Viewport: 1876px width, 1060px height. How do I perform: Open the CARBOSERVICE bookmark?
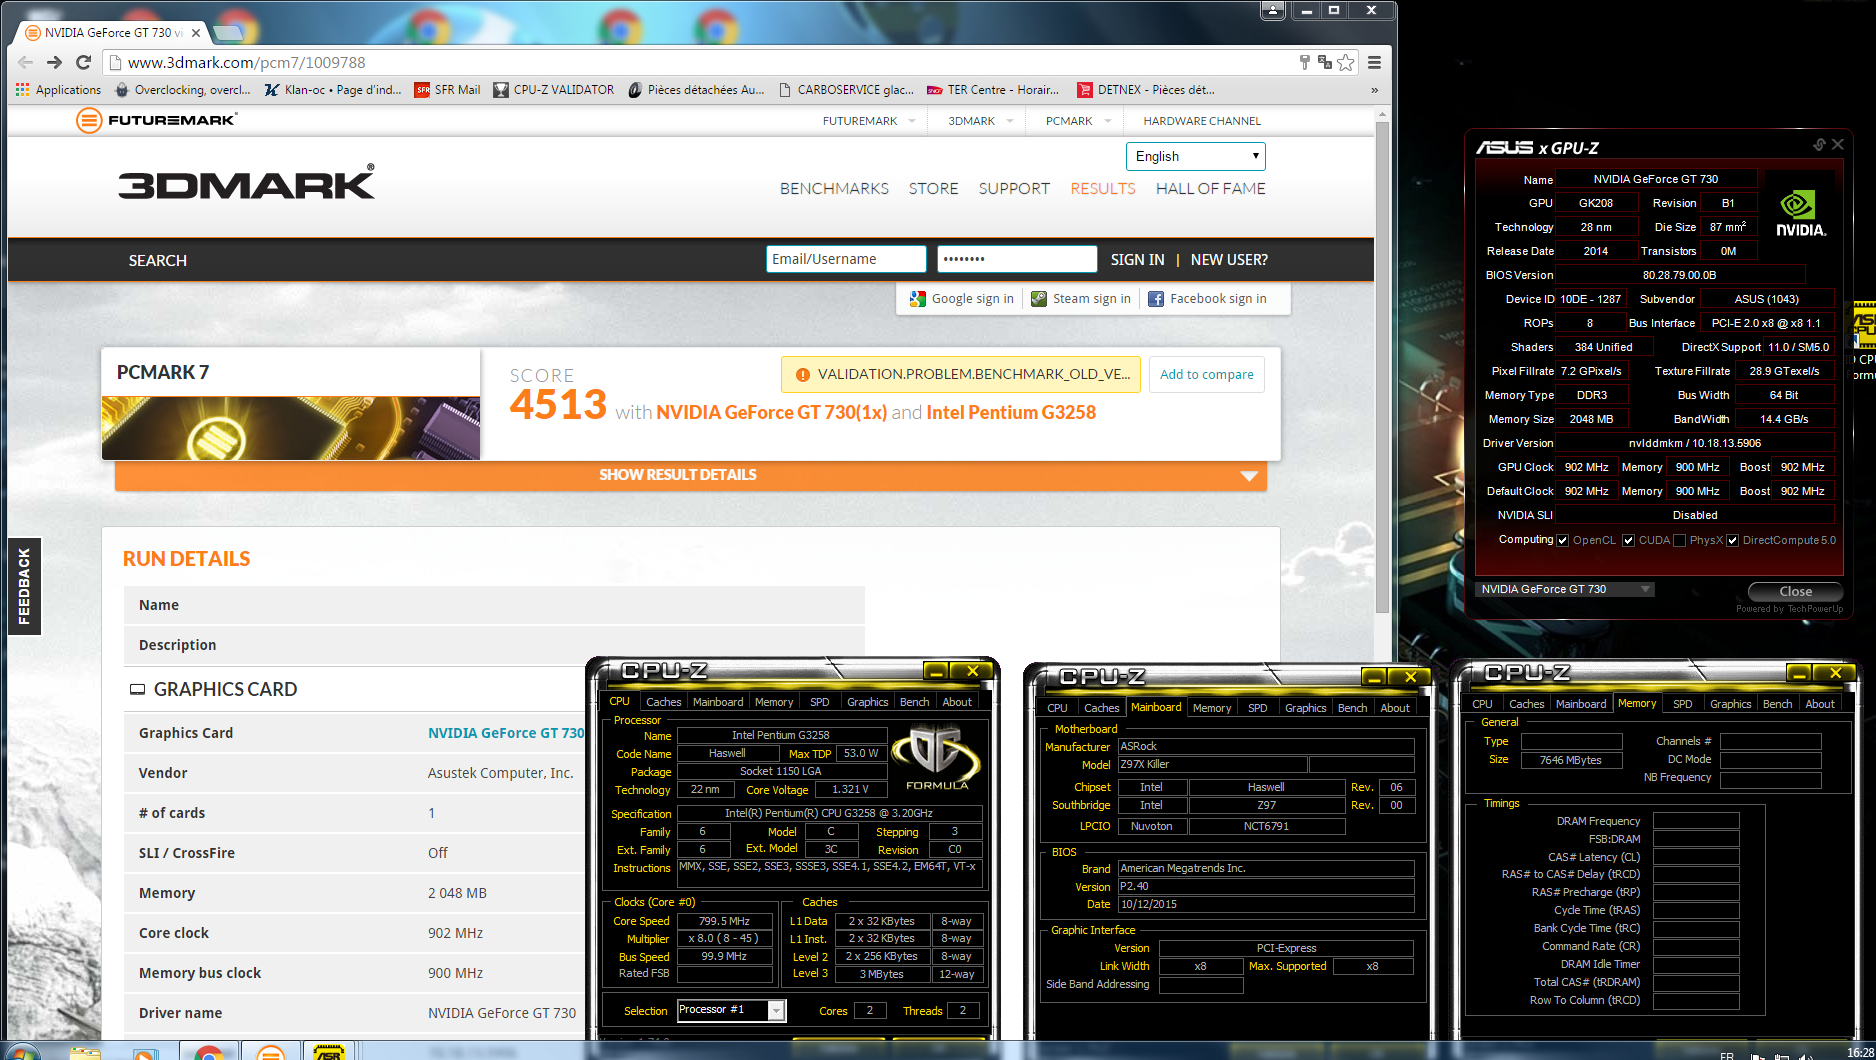846,90
